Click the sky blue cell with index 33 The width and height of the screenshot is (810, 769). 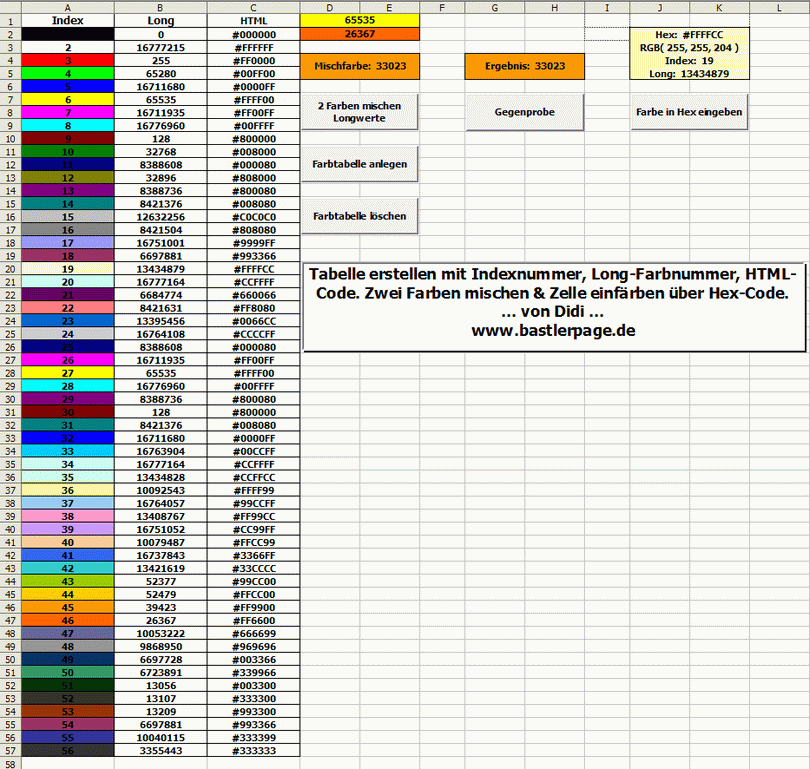point(68,451)
